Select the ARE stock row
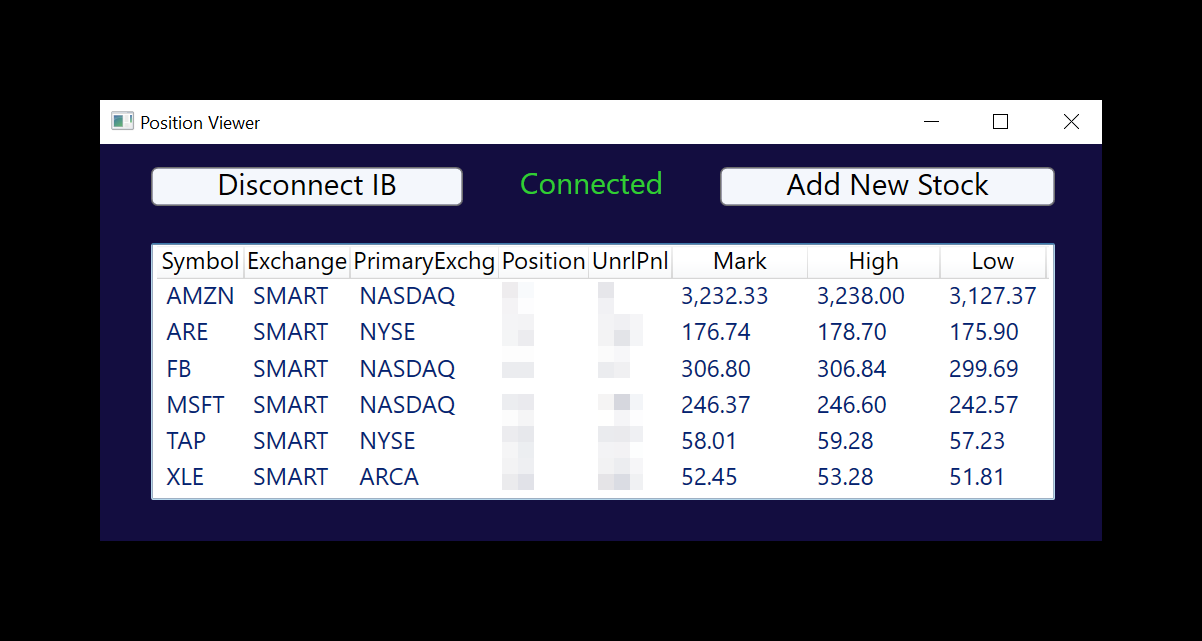Image resolution: width=1202 pixels, height=641 pixels. pos(603,332)
